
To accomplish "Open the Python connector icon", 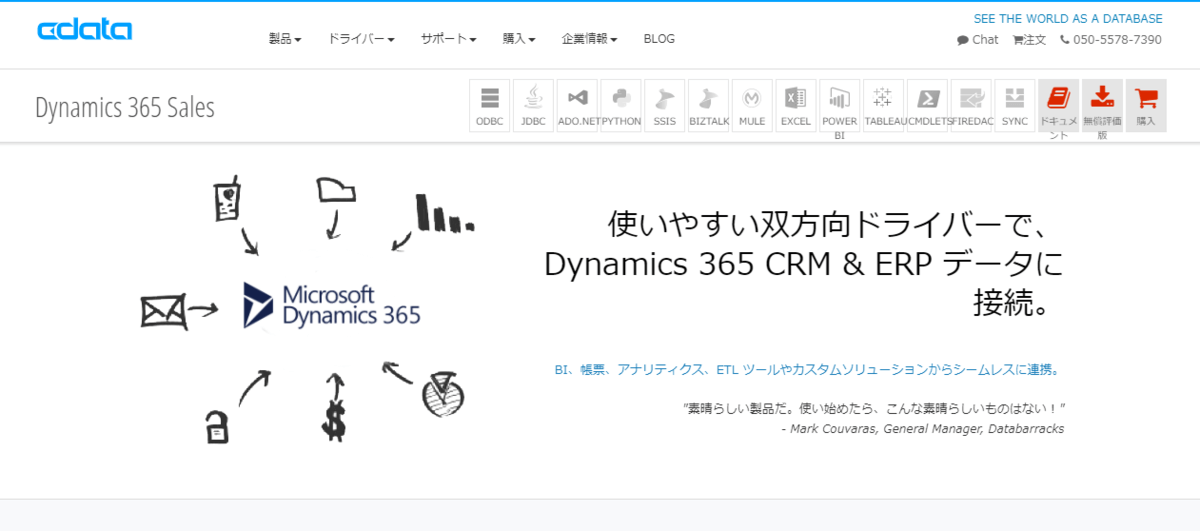I will coord(621,105).
